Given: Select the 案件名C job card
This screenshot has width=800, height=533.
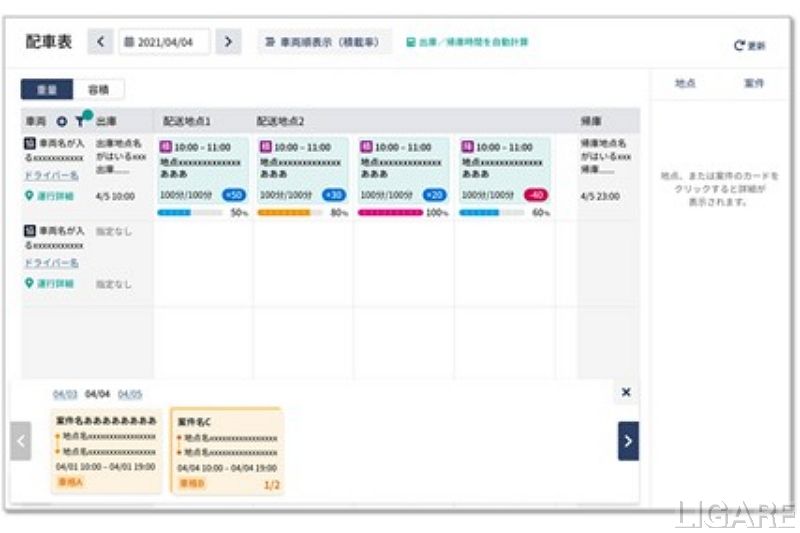Looking at the screenshot, I should (x=227, y=451).
